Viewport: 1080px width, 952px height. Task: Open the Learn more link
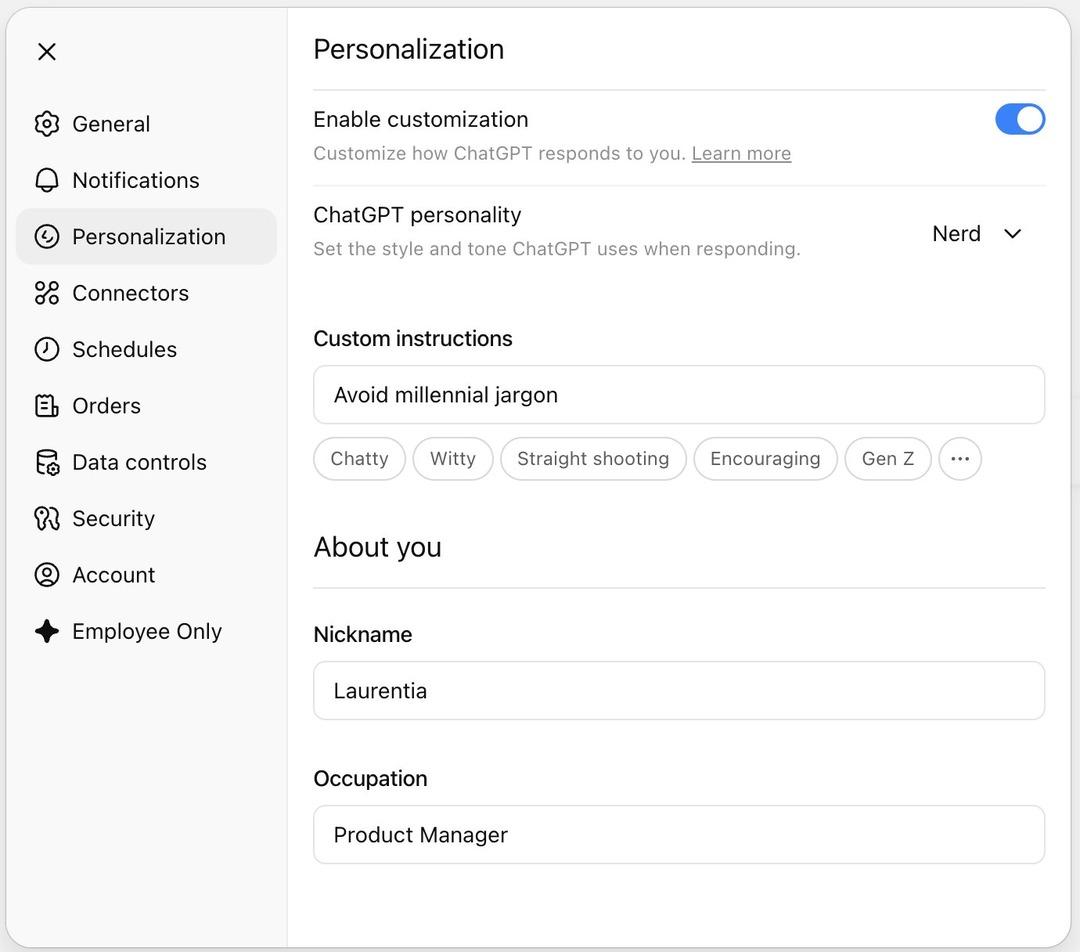coord(741,154)
